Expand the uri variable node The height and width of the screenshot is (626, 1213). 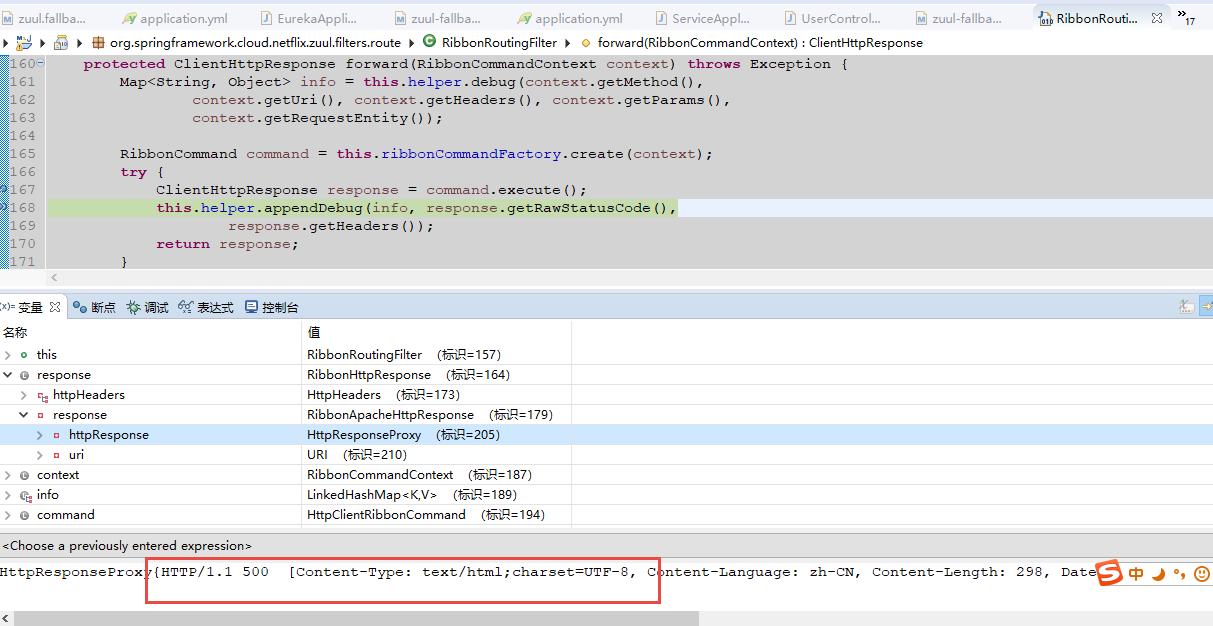click(x=40, y=455)
